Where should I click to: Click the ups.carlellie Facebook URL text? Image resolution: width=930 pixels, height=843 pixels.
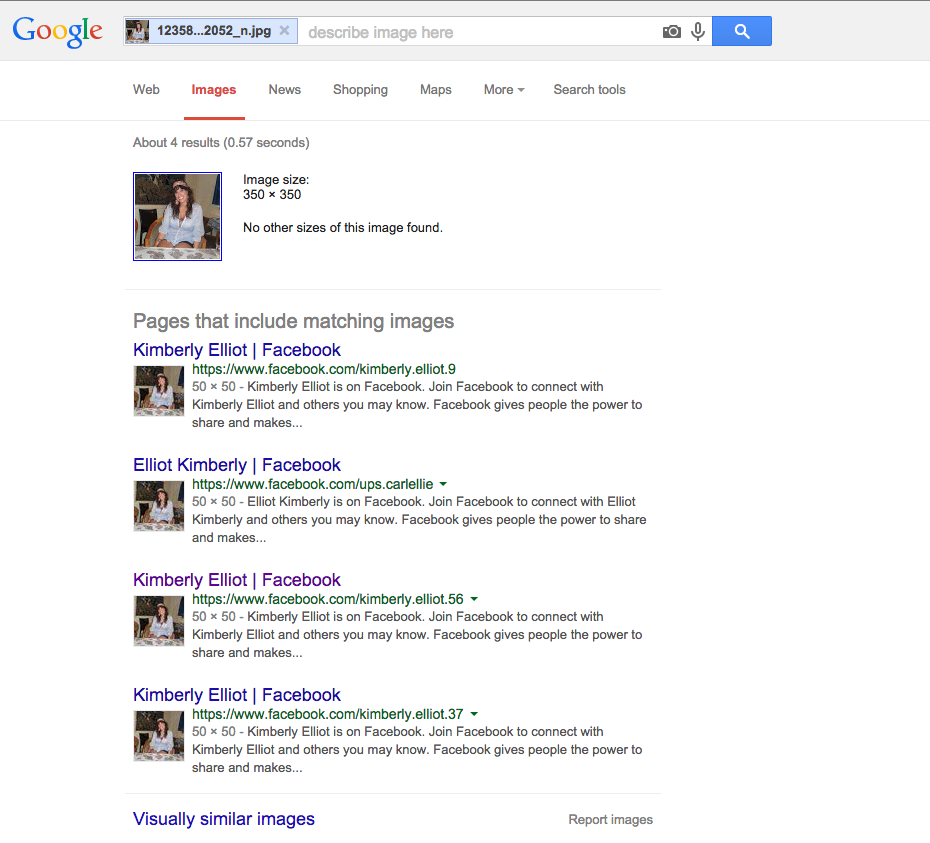[x=313, y=484]
